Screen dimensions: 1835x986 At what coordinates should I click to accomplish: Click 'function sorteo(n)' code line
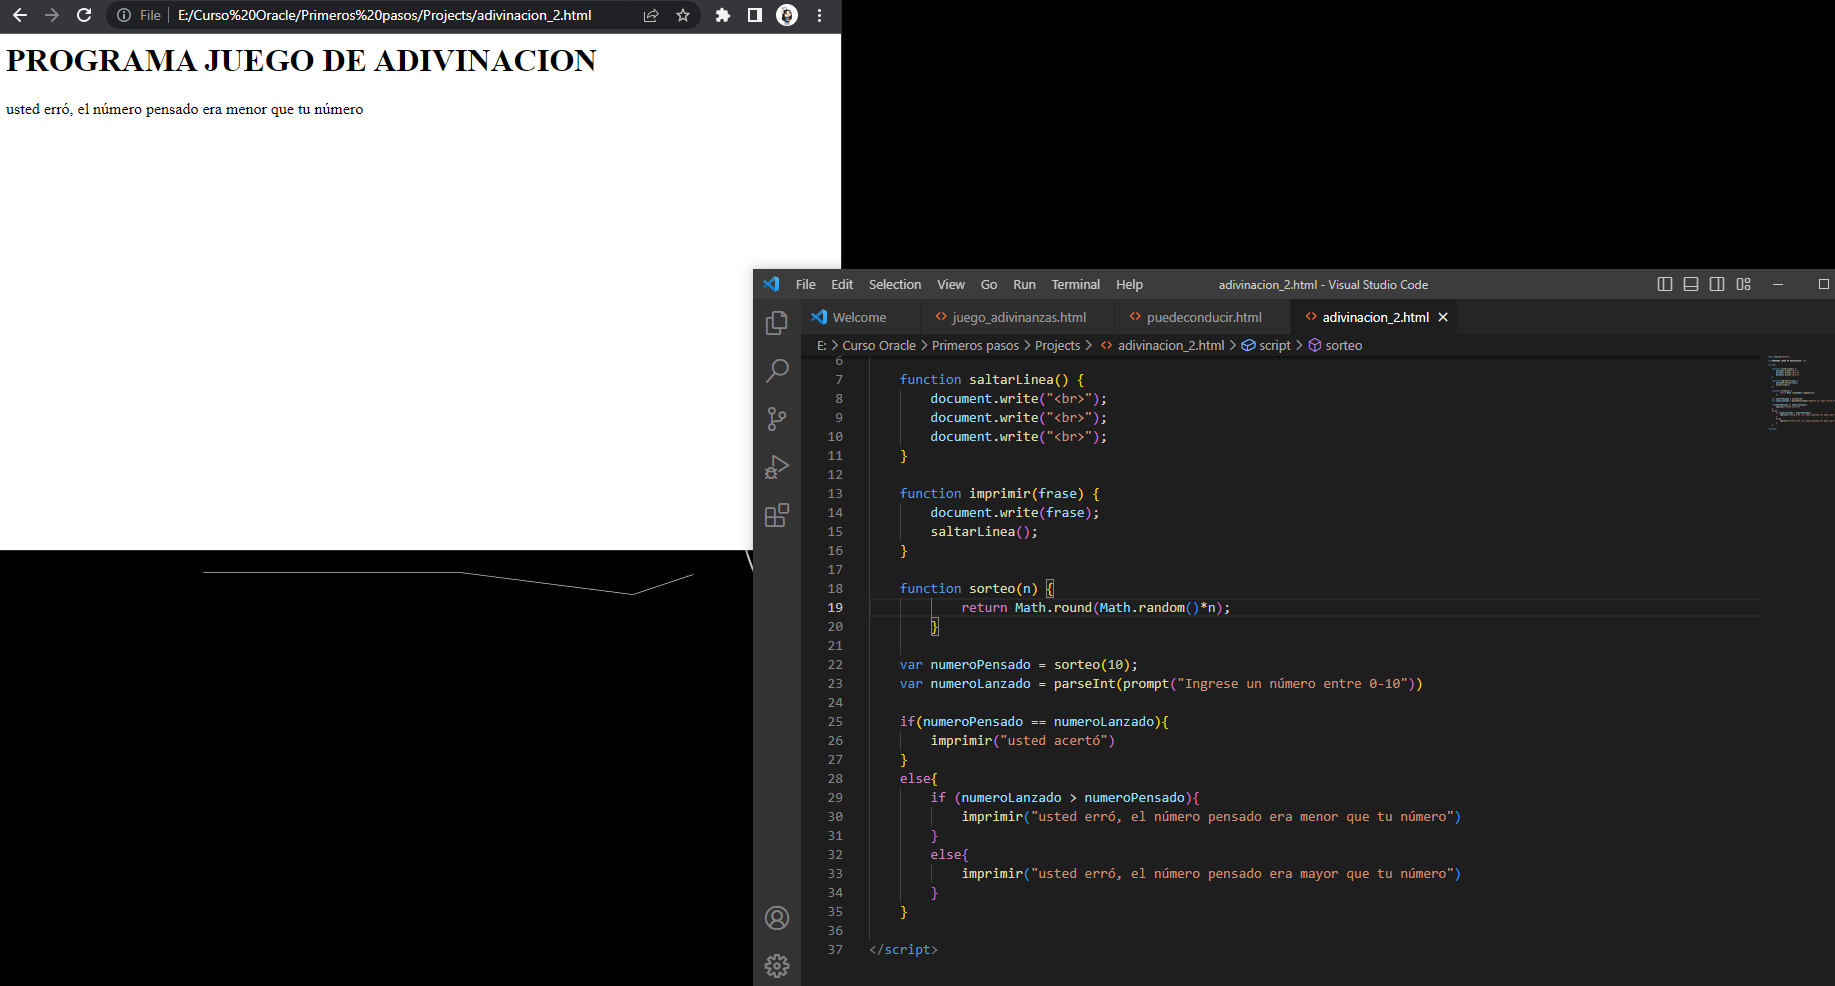tap(976, 588)
